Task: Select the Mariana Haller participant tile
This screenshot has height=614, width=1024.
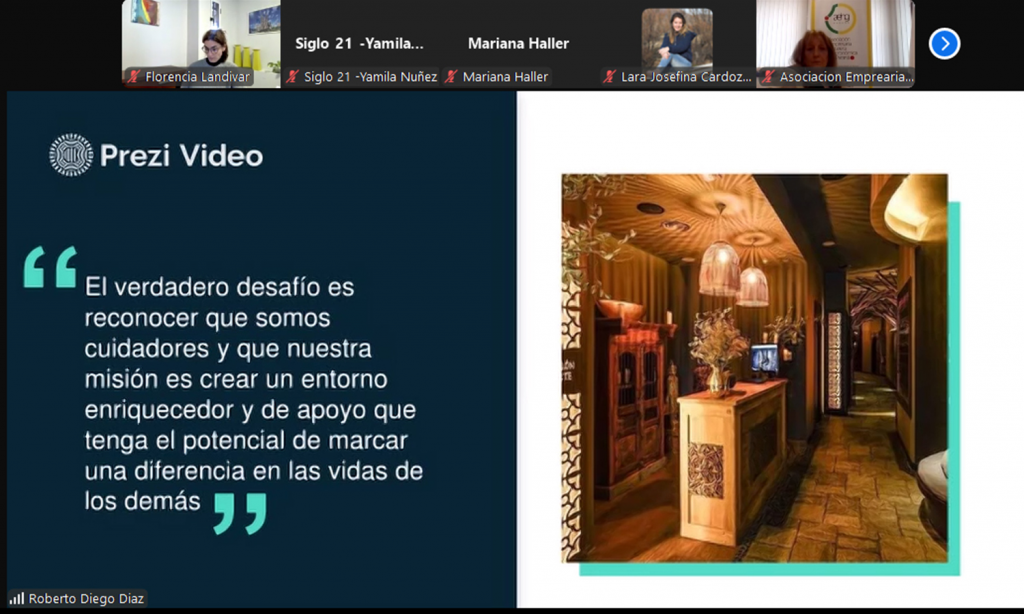Action: [519, 44]
